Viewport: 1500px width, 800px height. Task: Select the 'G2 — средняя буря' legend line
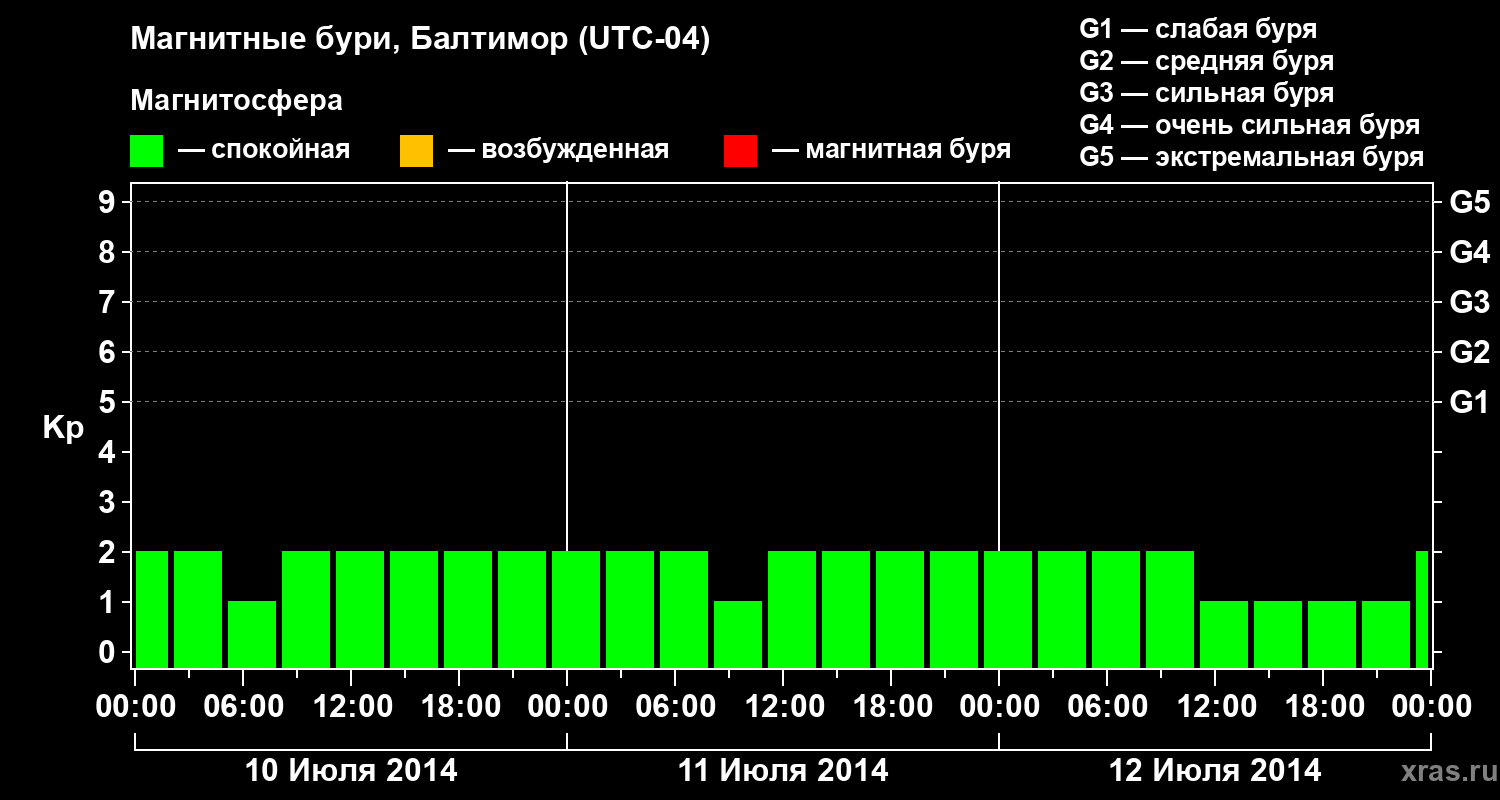(1206, 61)
